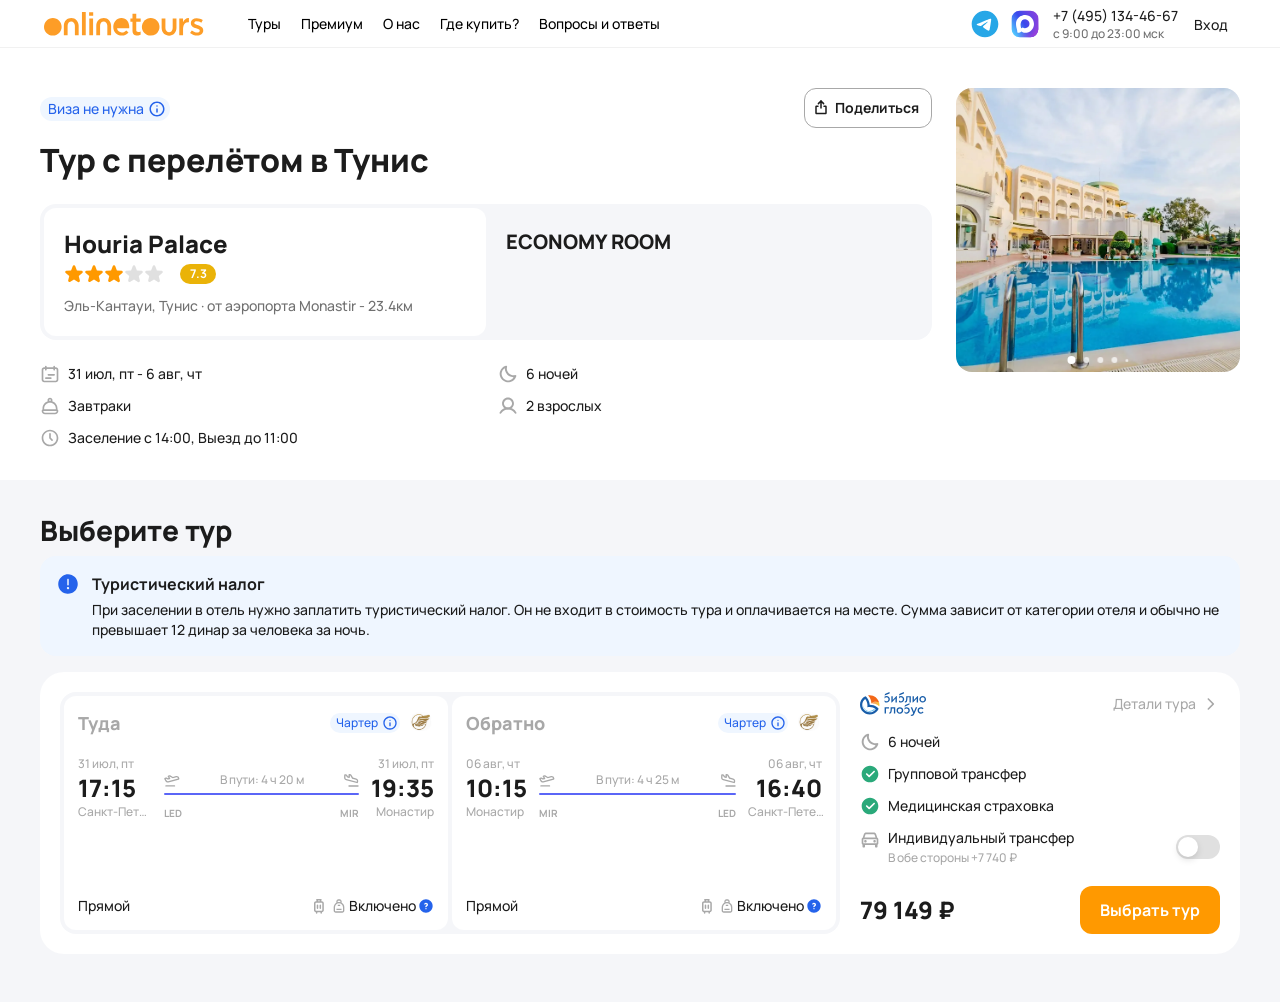
Task: Click the Туристический налог heading
Action: (x=178, y=584)
